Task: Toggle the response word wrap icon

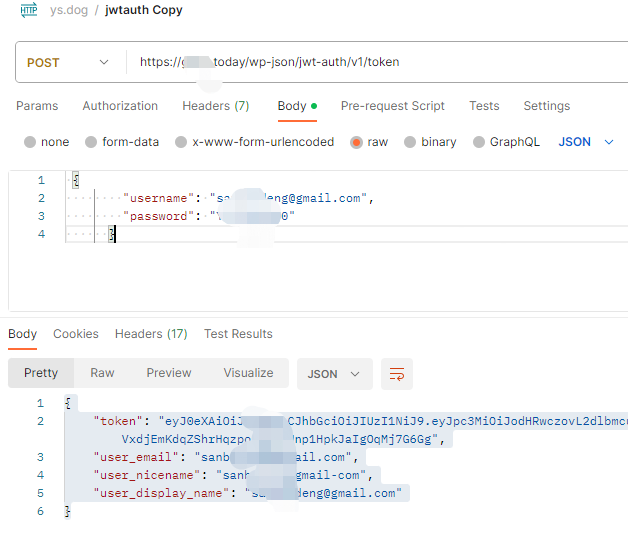Action: coord(397,374)
